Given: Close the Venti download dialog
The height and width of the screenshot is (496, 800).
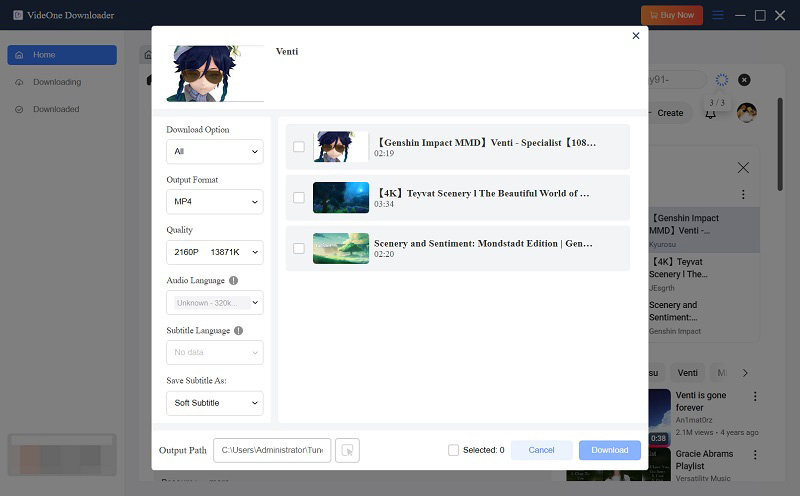Looking at the screenshot, I should coord(636,36).
